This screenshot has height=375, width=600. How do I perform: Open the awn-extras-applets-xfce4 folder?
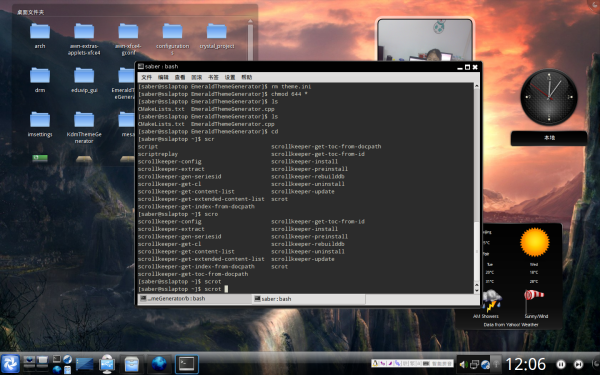(84, 39)
